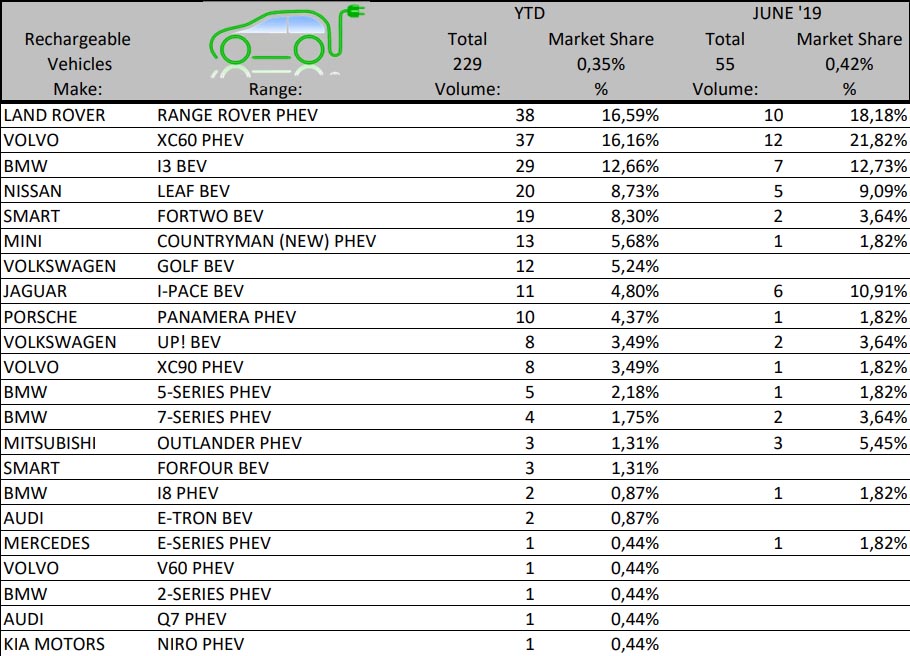Viewport: 910px width, 656px height.
Task: Click the 21,82% June market share cell
Action: pyautogui.click(x=875, y=140)
